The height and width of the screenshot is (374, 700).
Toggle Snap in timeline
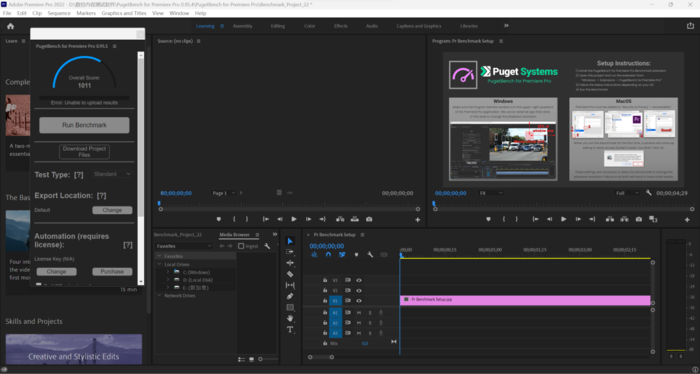328,254
